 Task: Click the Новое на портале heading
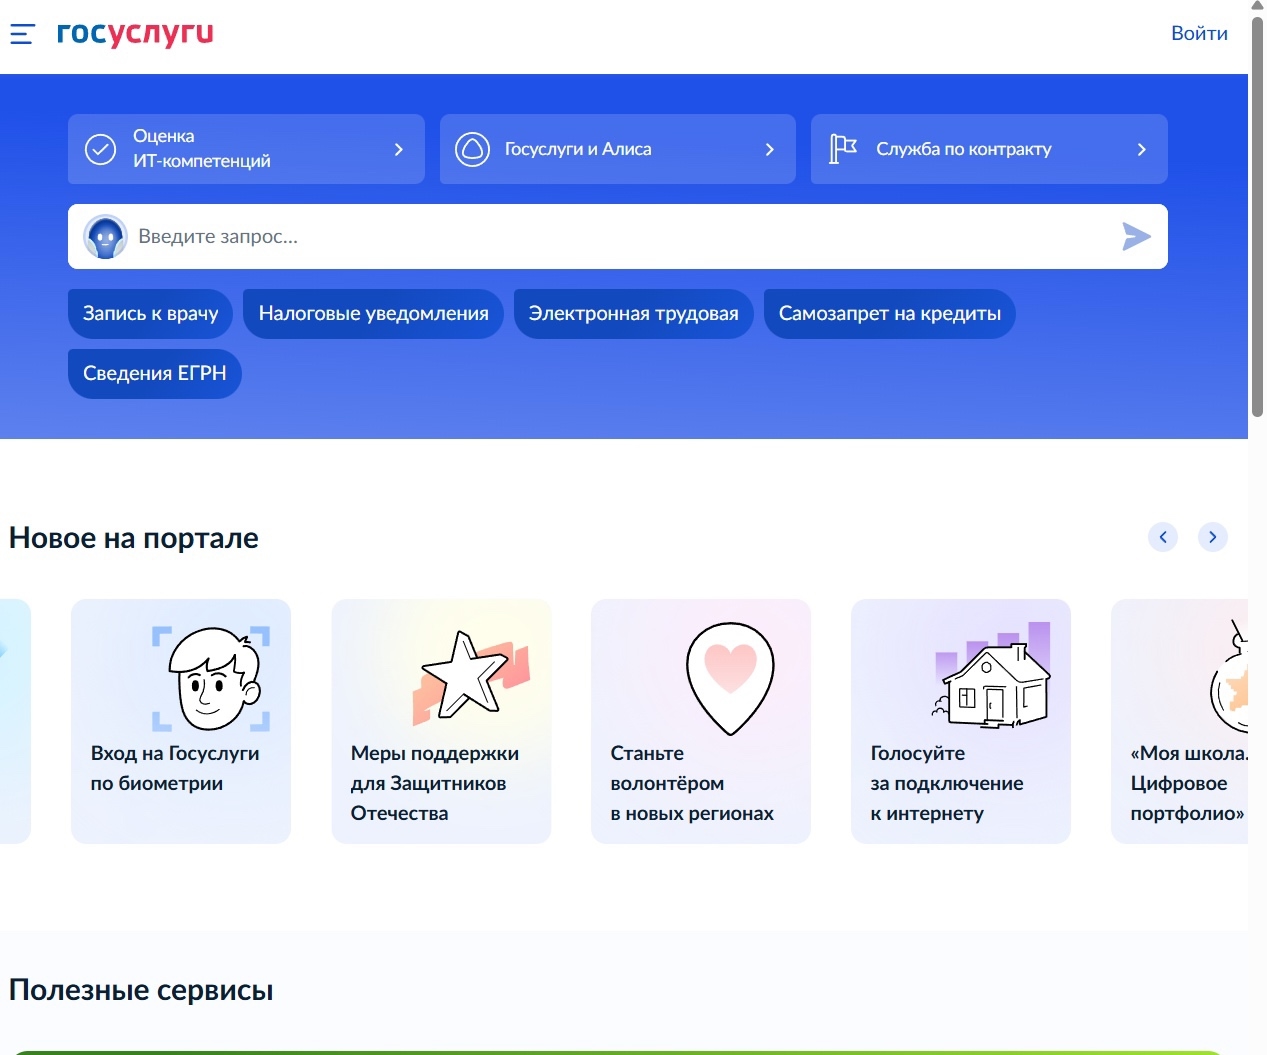134,538
